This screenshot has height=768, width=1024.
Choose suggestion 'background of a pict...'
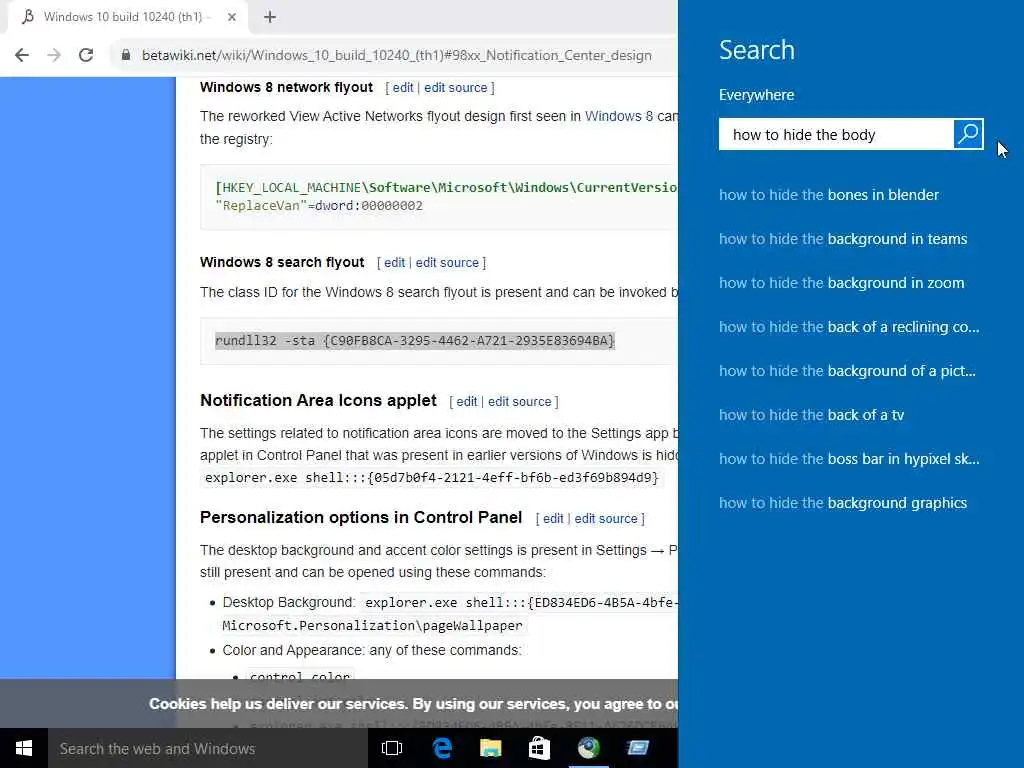(x=848, y=371)
